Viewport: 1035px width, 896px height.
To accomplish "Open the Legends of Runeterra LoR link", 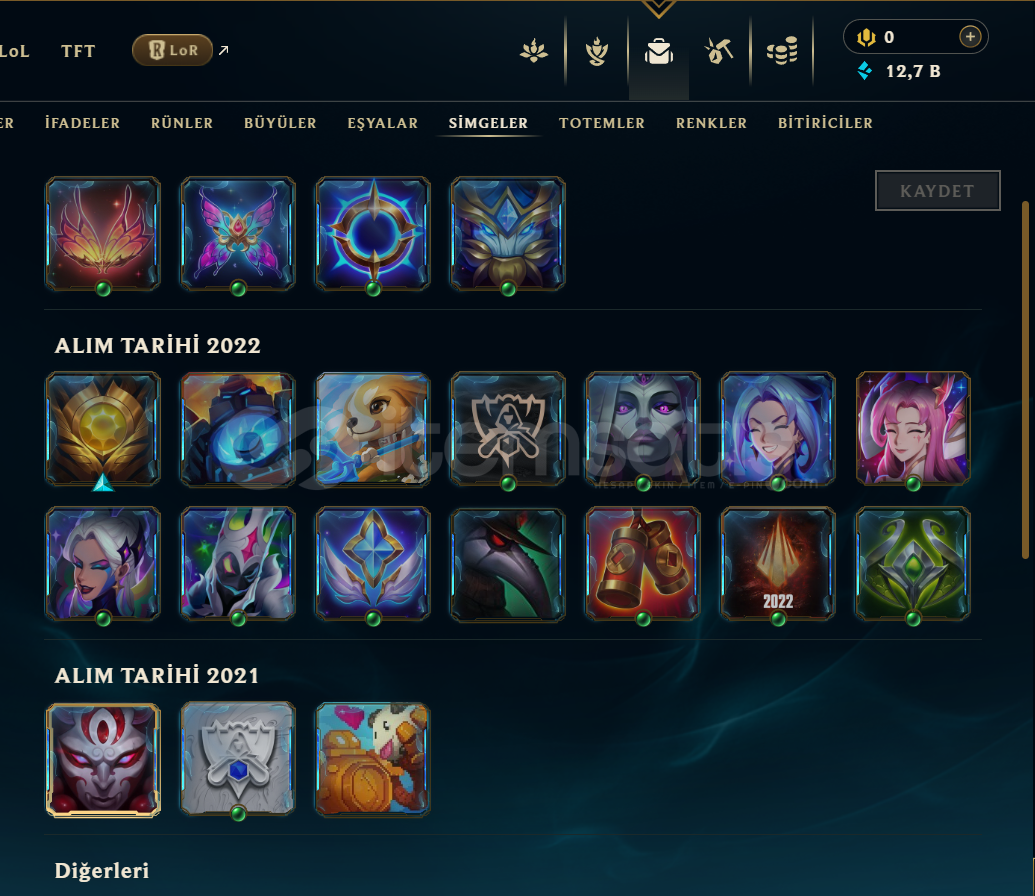I will pos(172,50).
